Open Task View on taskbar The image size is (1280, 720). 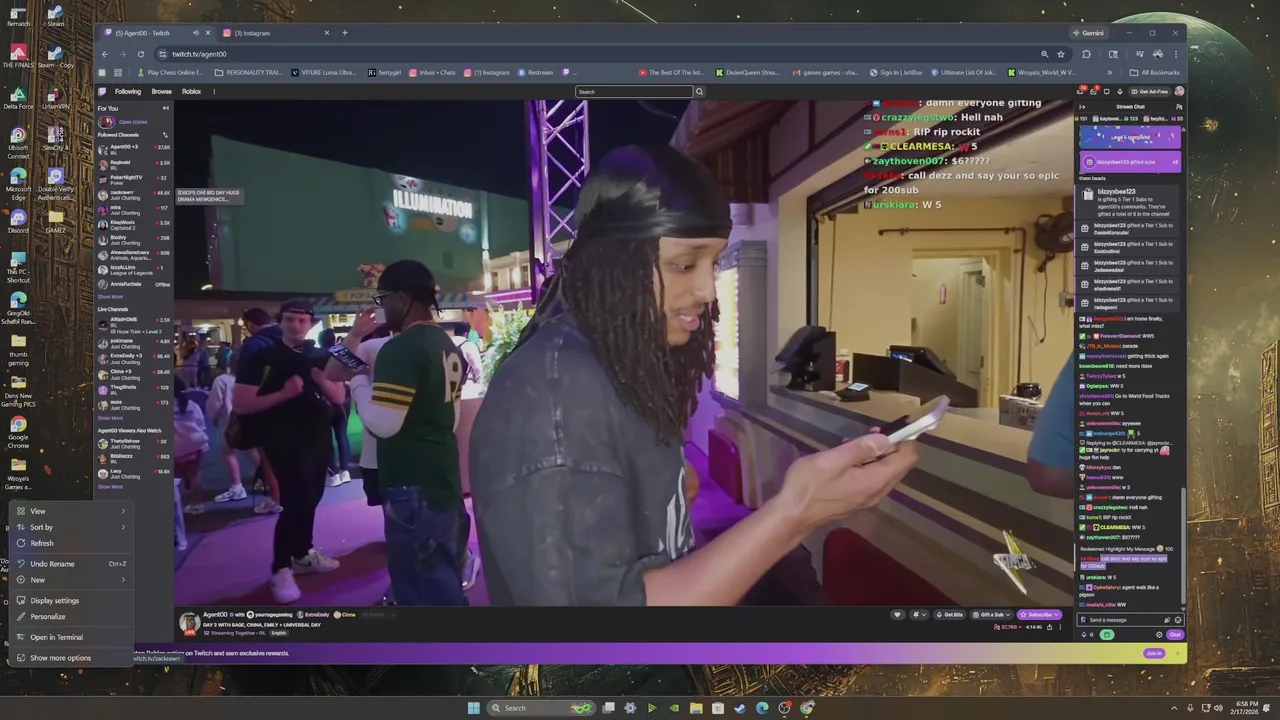click(608, 708)
